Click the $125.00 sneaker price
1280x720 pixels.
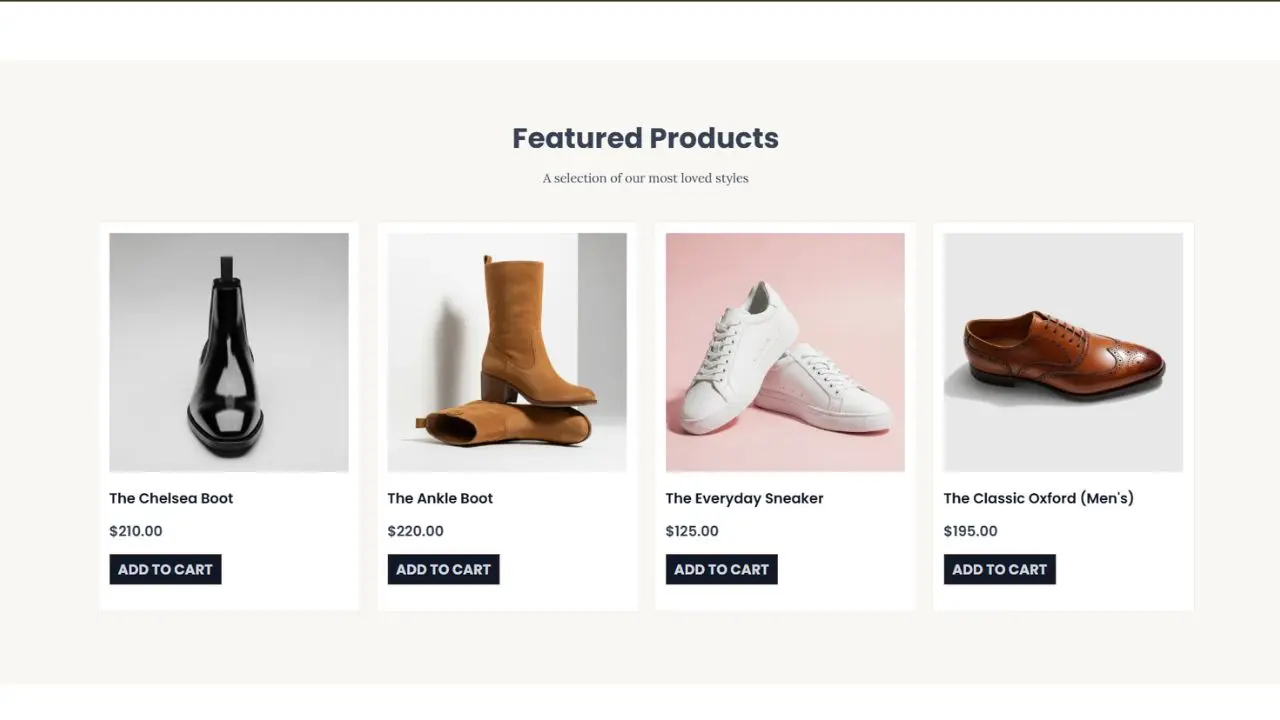(692, 531)
